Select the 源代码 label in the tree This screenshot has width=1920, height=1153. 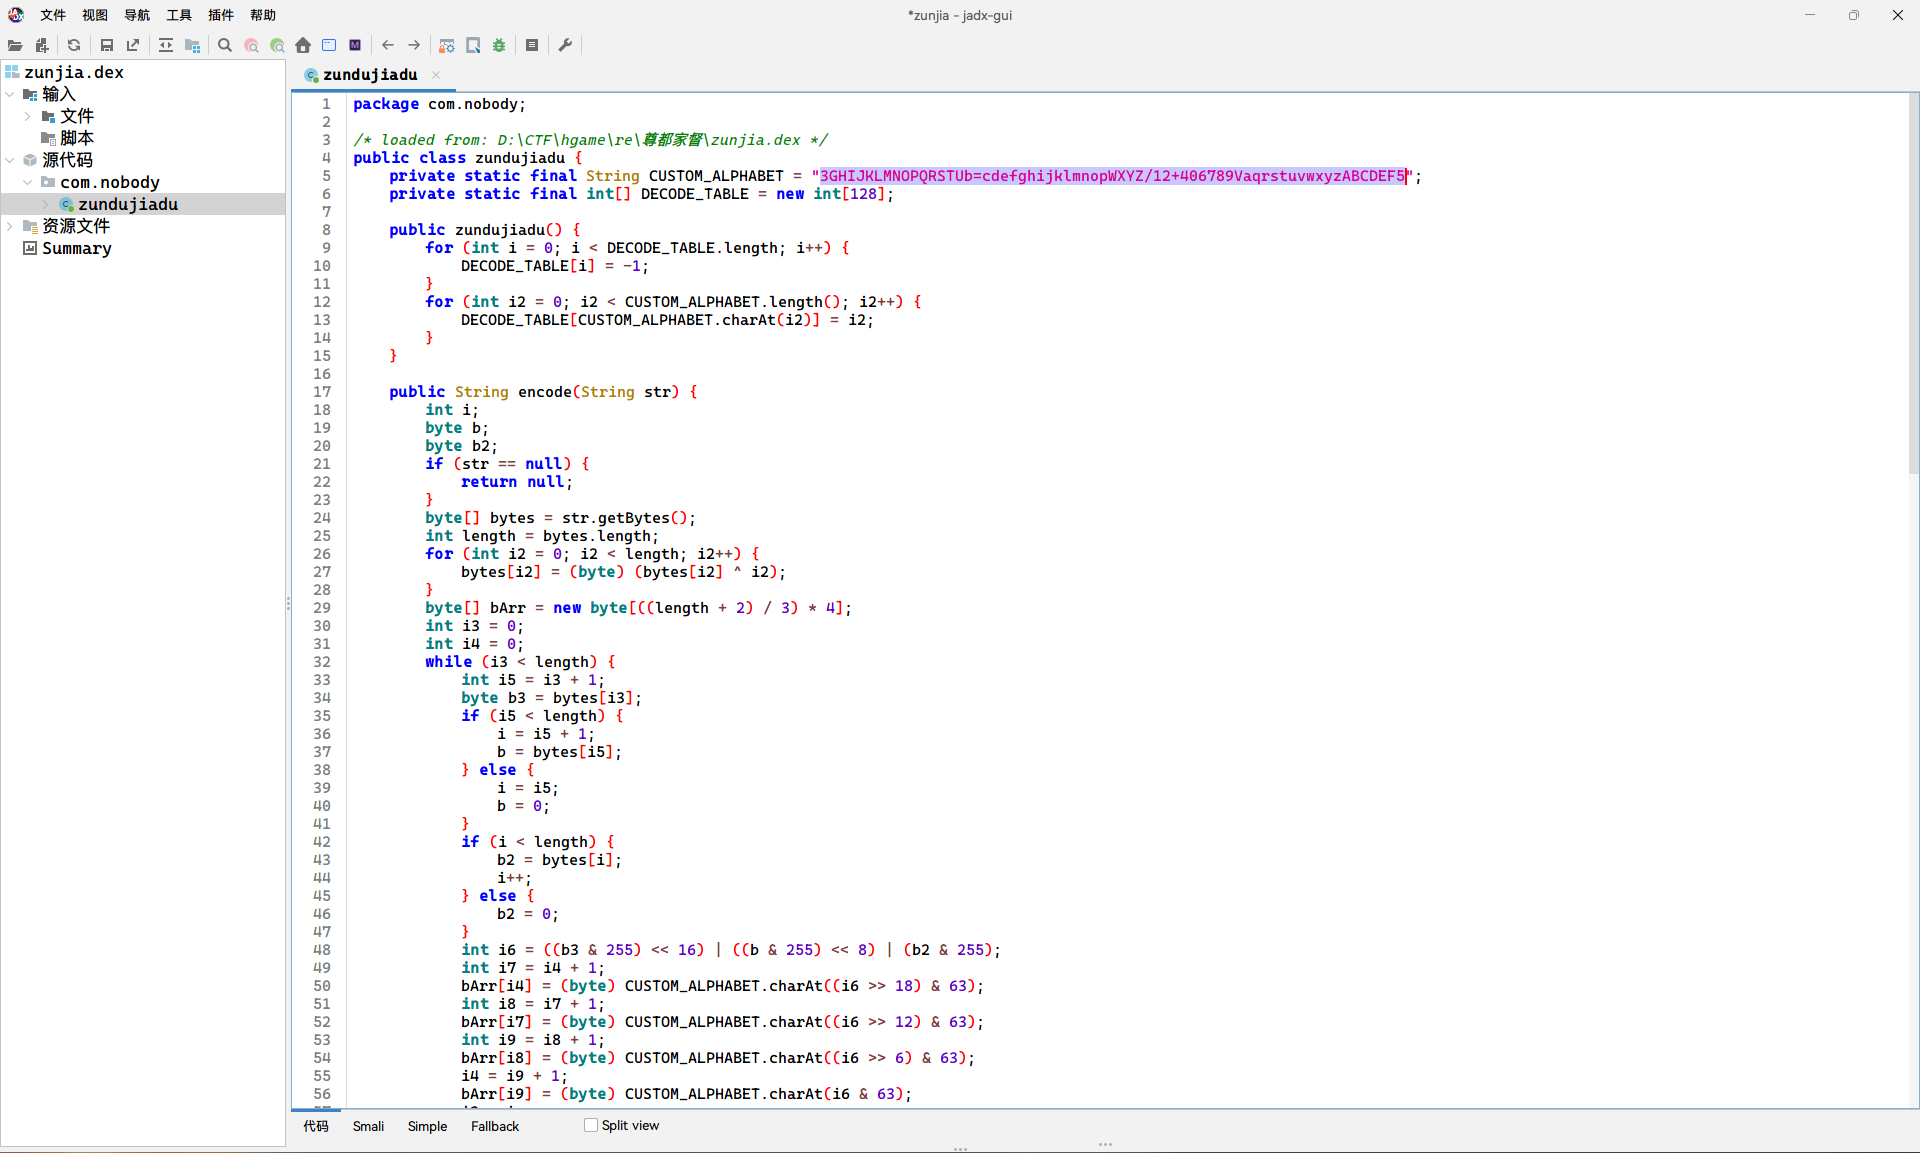(x=67, y=160)
